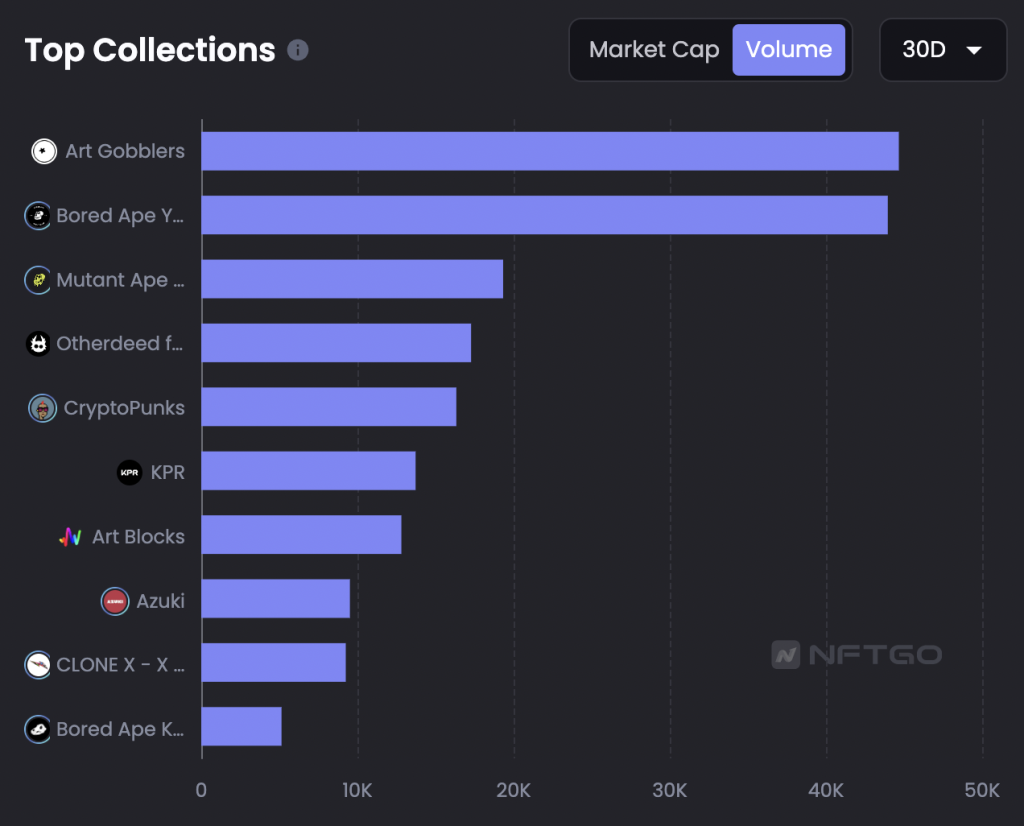The image size is (1024, 826).
Task: Click the Bored Ape K... collection logo
Action: tap(38, 729)
